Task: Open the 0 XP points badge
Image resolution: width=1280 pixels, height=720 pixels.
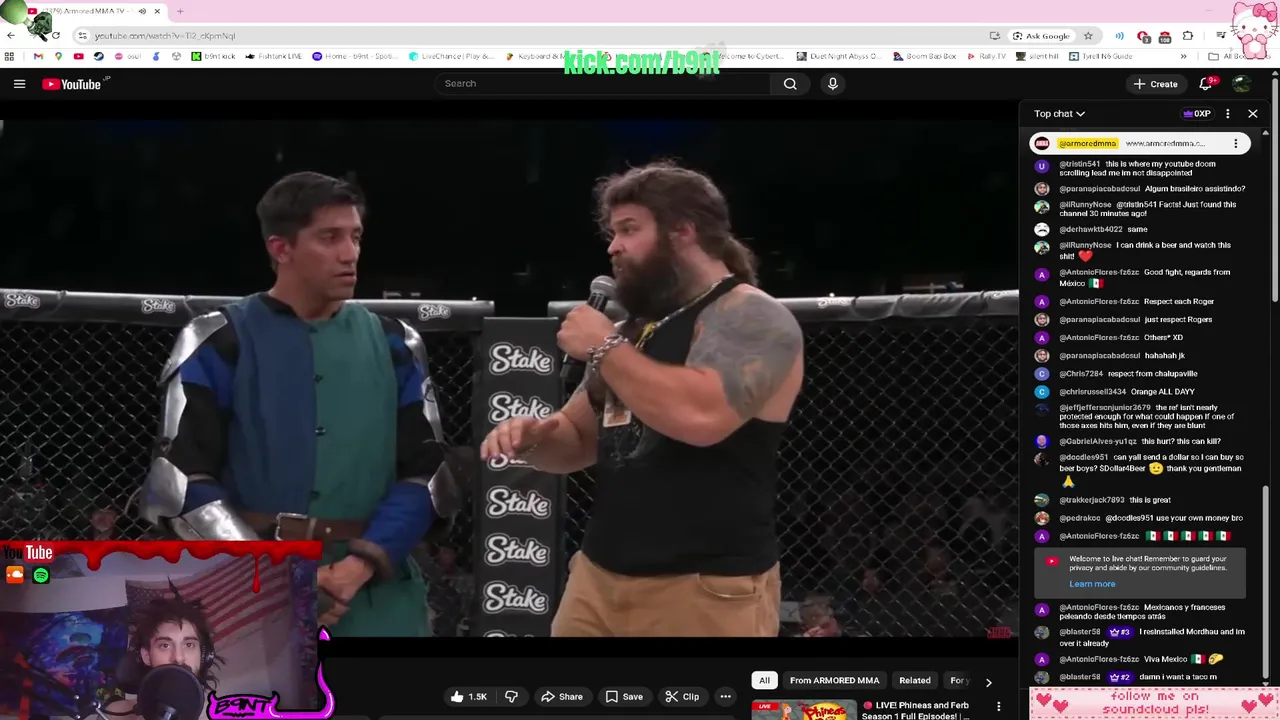Action: (x=1197, y=114)
